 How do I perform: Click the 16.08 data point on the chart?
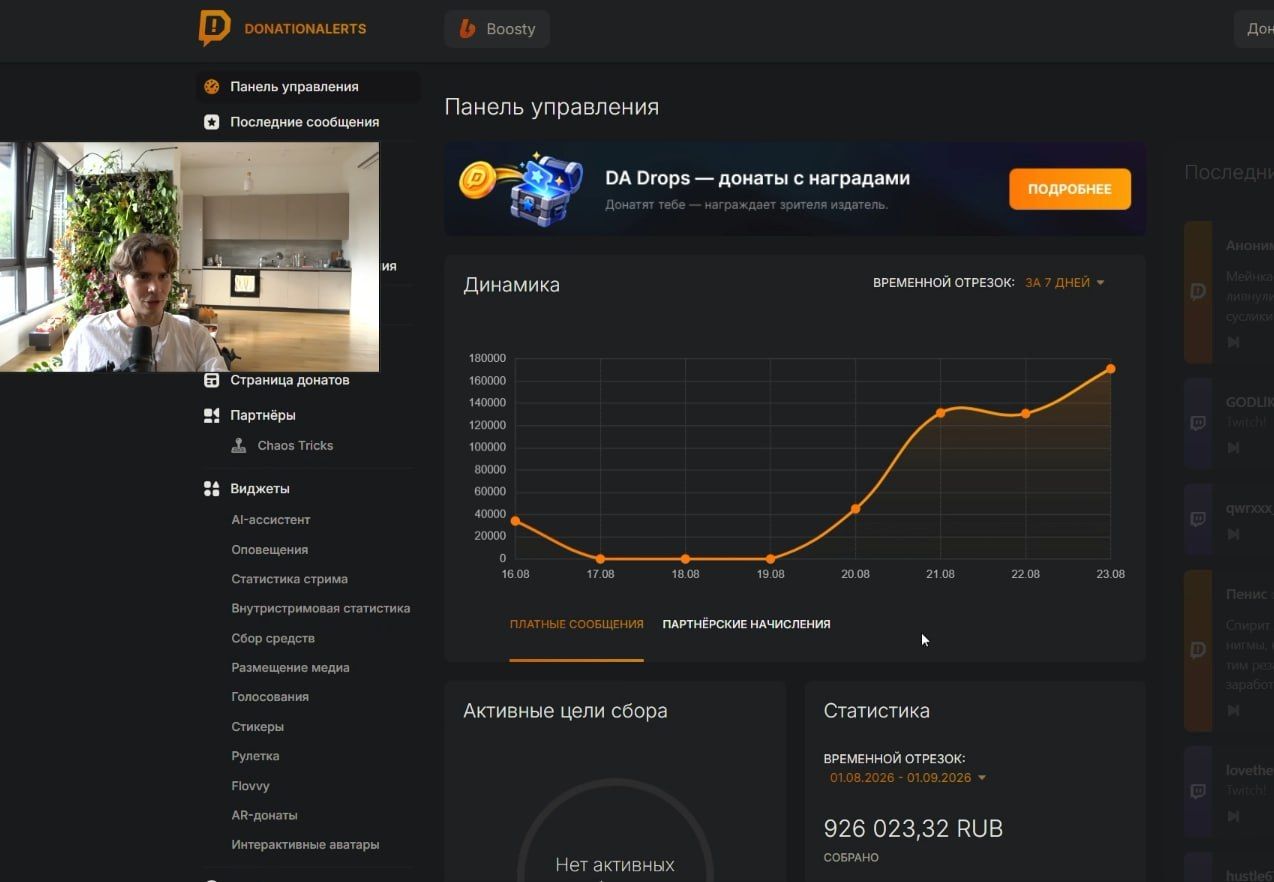[515, 521]
